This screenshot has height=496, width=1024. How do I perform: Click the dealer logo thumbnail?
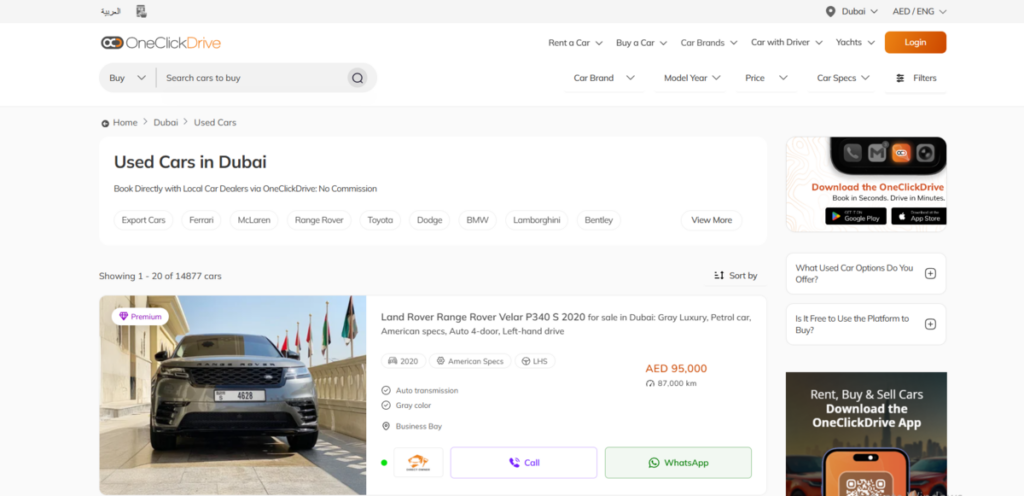tap(418, 463)
